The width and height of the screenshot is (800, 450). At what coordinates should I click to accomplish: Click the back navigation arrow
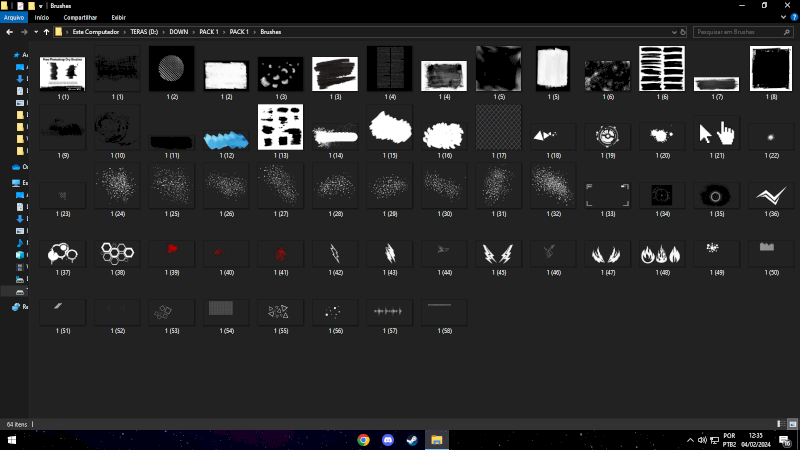[8, 32]
